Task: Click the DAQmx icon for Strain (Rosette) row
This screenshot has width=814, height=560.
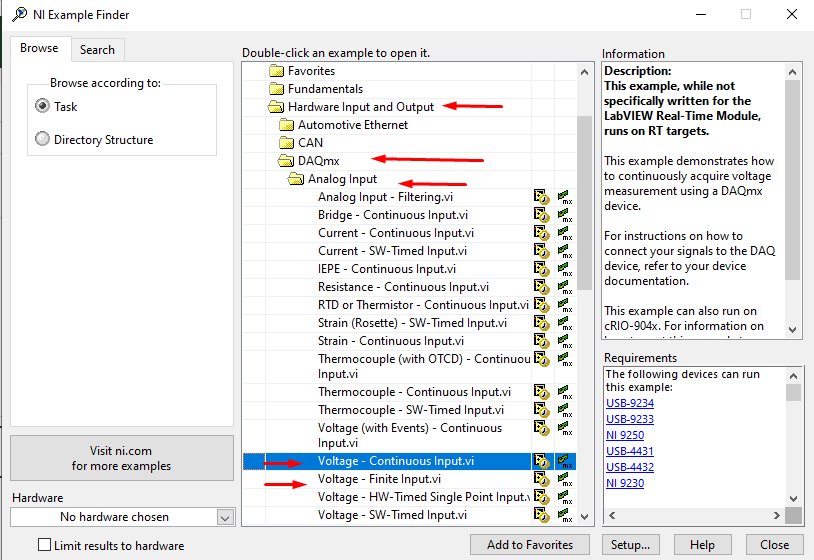Action: pos(565,323)
